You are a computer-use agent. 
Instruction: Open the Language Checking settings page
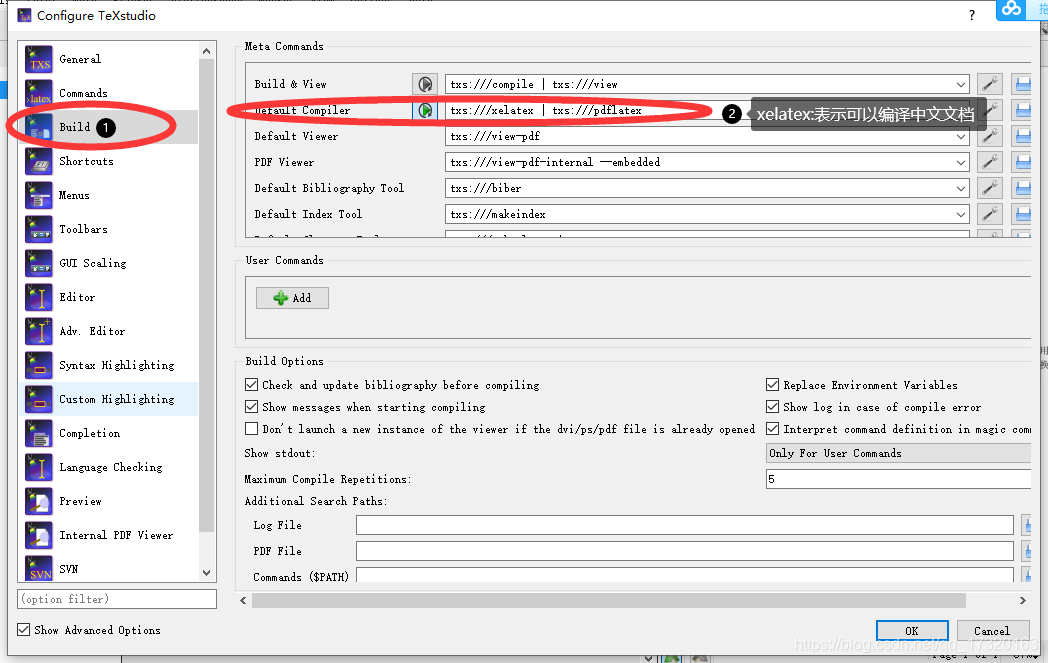(110, 467)
